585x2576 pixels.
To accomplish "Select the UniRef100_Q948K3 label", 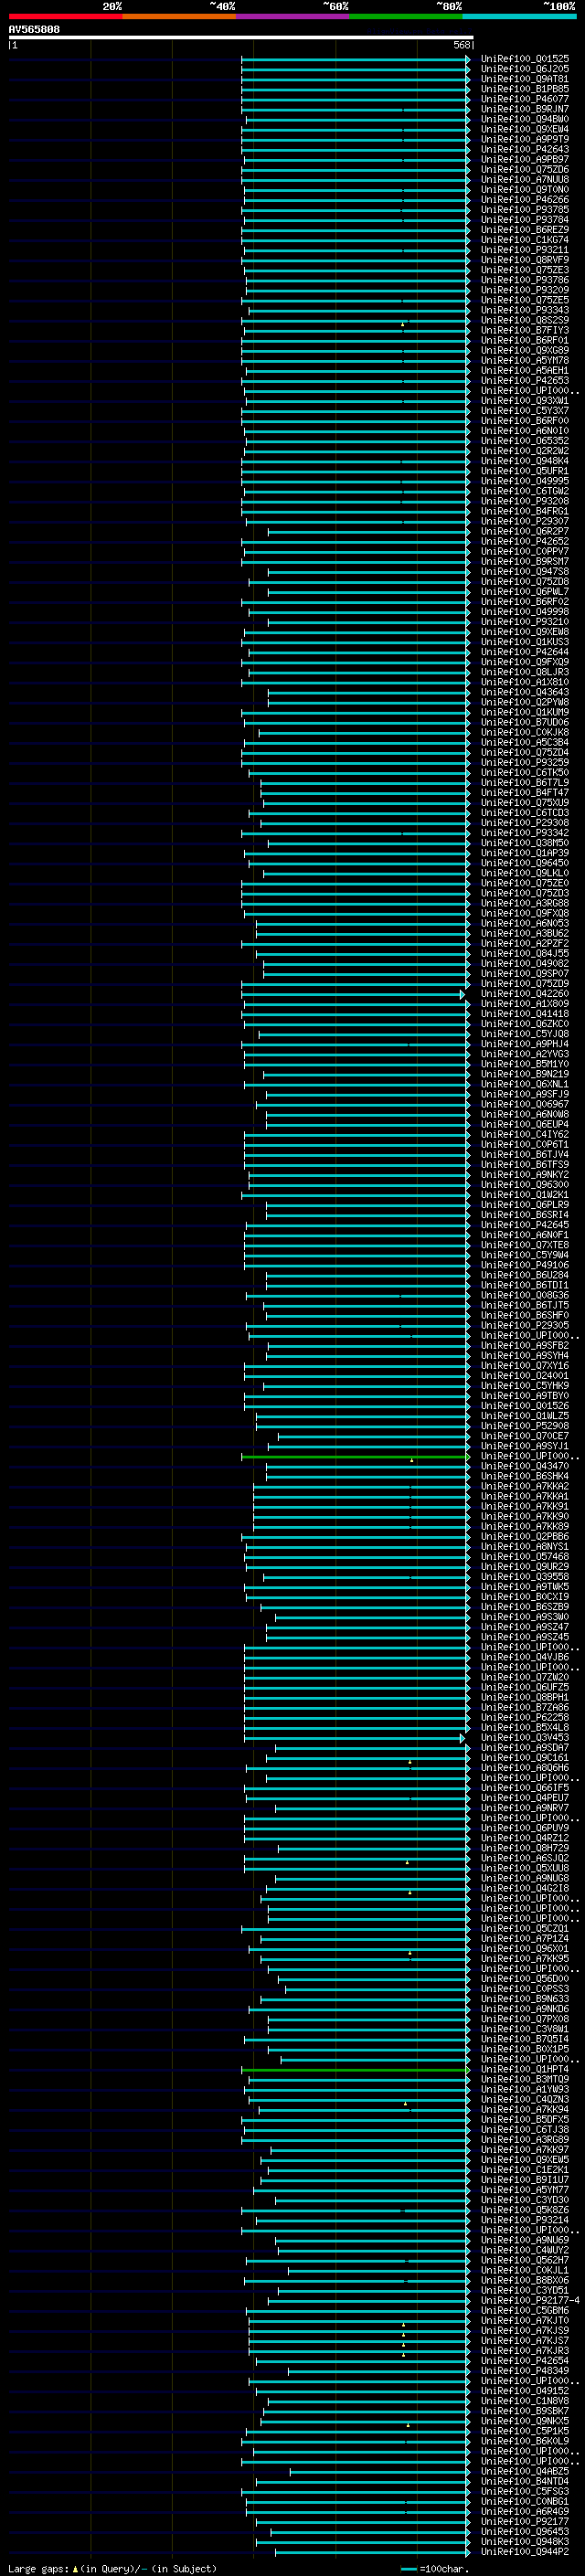I will pyautogui.click(x=525, y=2542).
